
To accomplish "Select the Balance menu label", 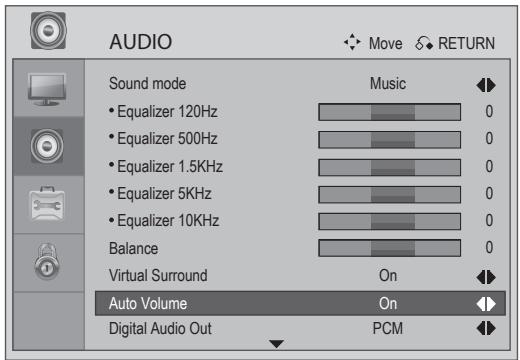I will pyautogui.click(x=133, y=248).
